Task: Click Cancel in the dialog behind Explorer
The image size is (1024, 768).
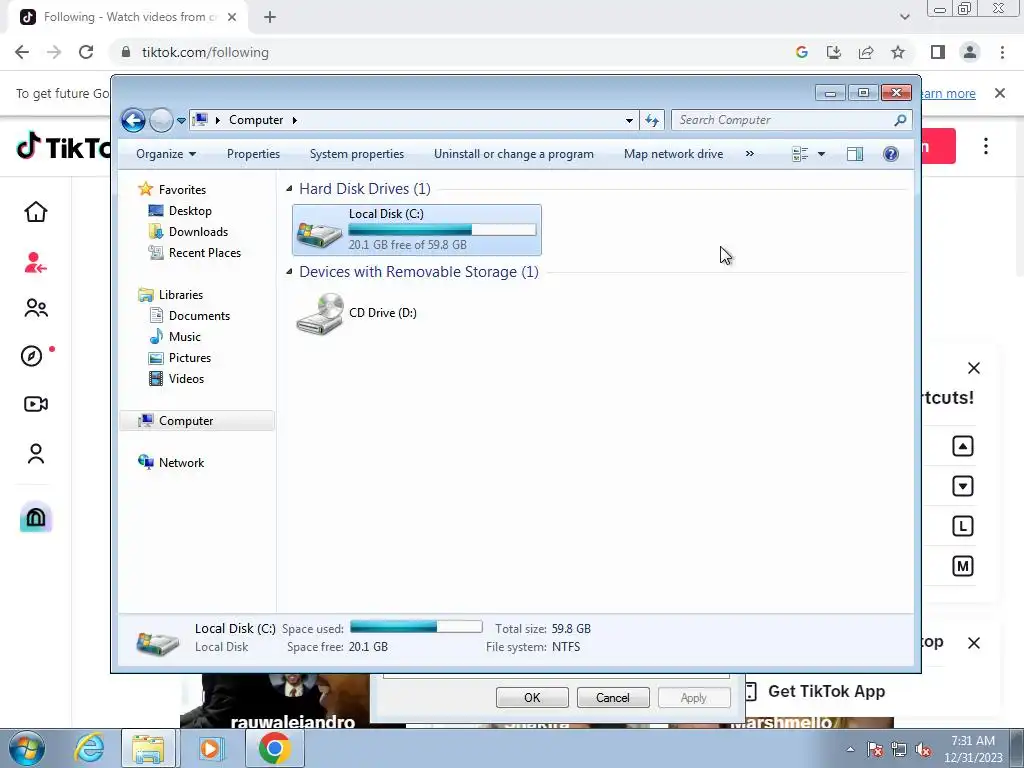Action: pyautogui.click(x=613, y=697)
